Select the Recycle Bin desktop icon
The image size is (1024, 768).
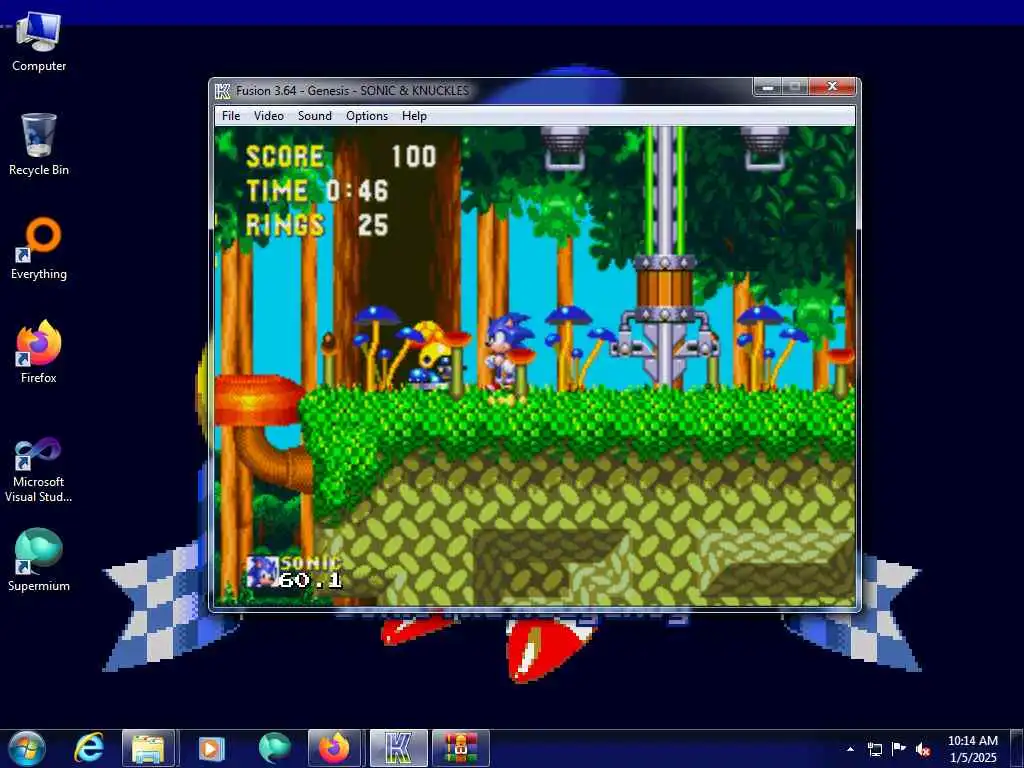click(39, 145)
